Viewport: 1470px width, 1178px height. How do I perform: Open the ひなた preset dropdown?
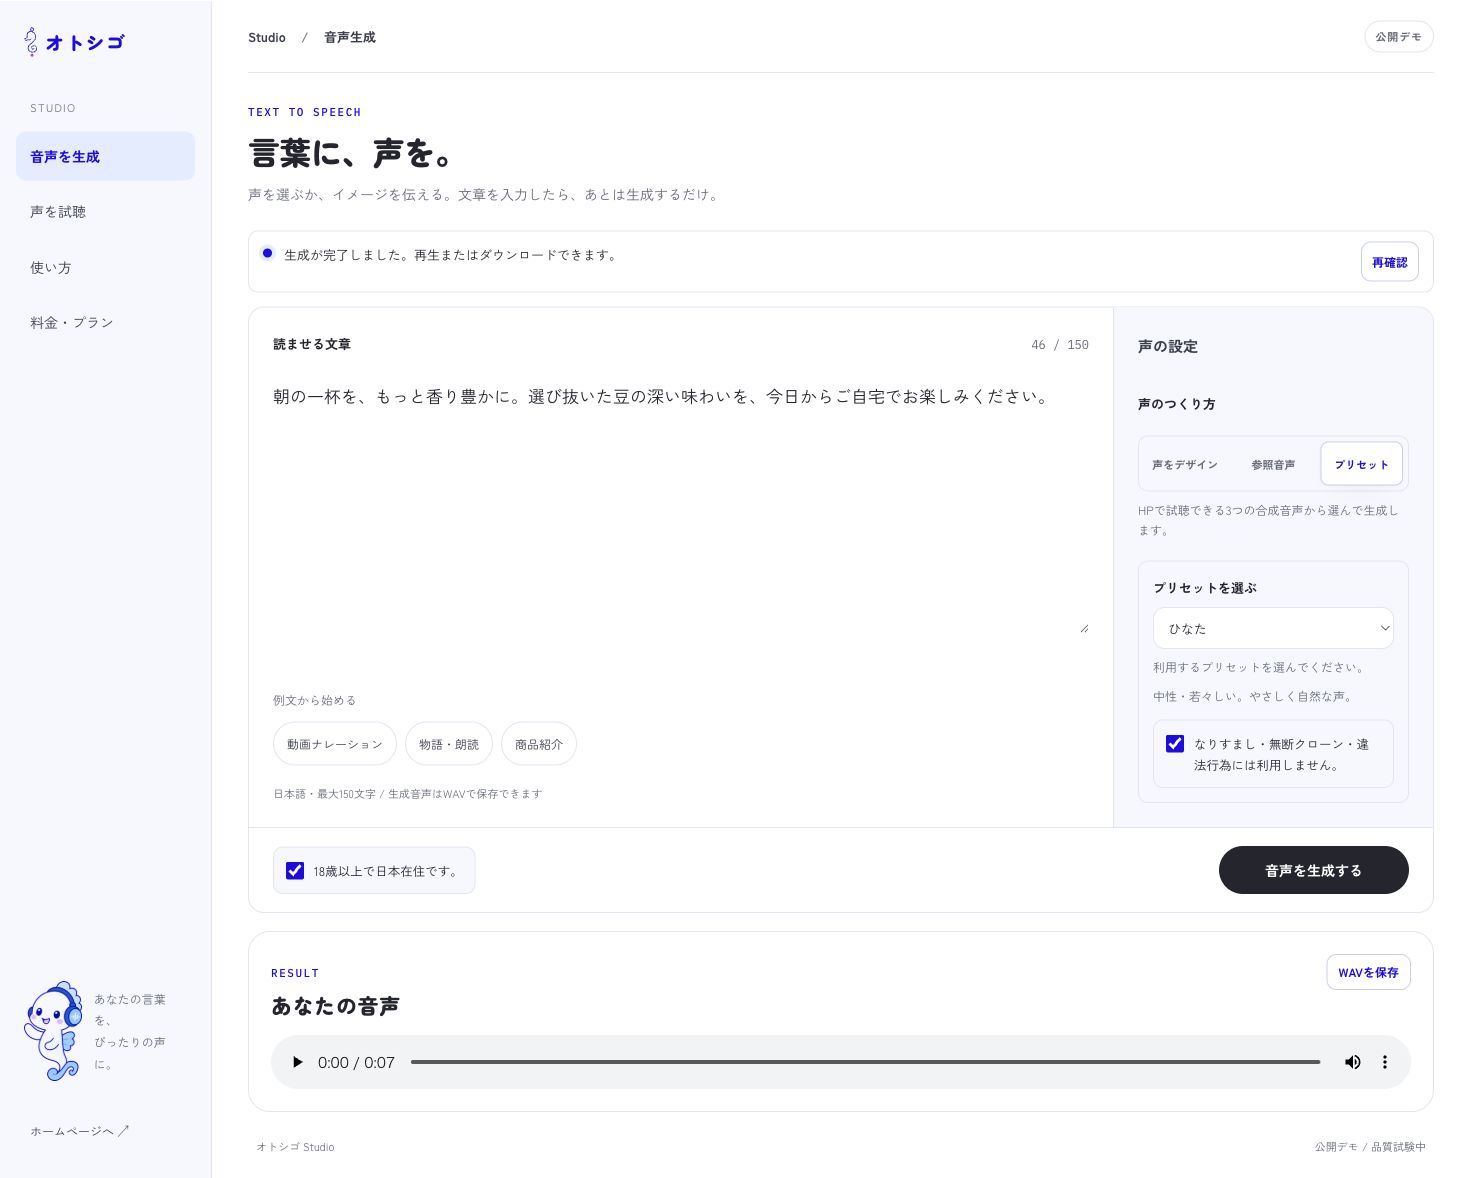1273,628
